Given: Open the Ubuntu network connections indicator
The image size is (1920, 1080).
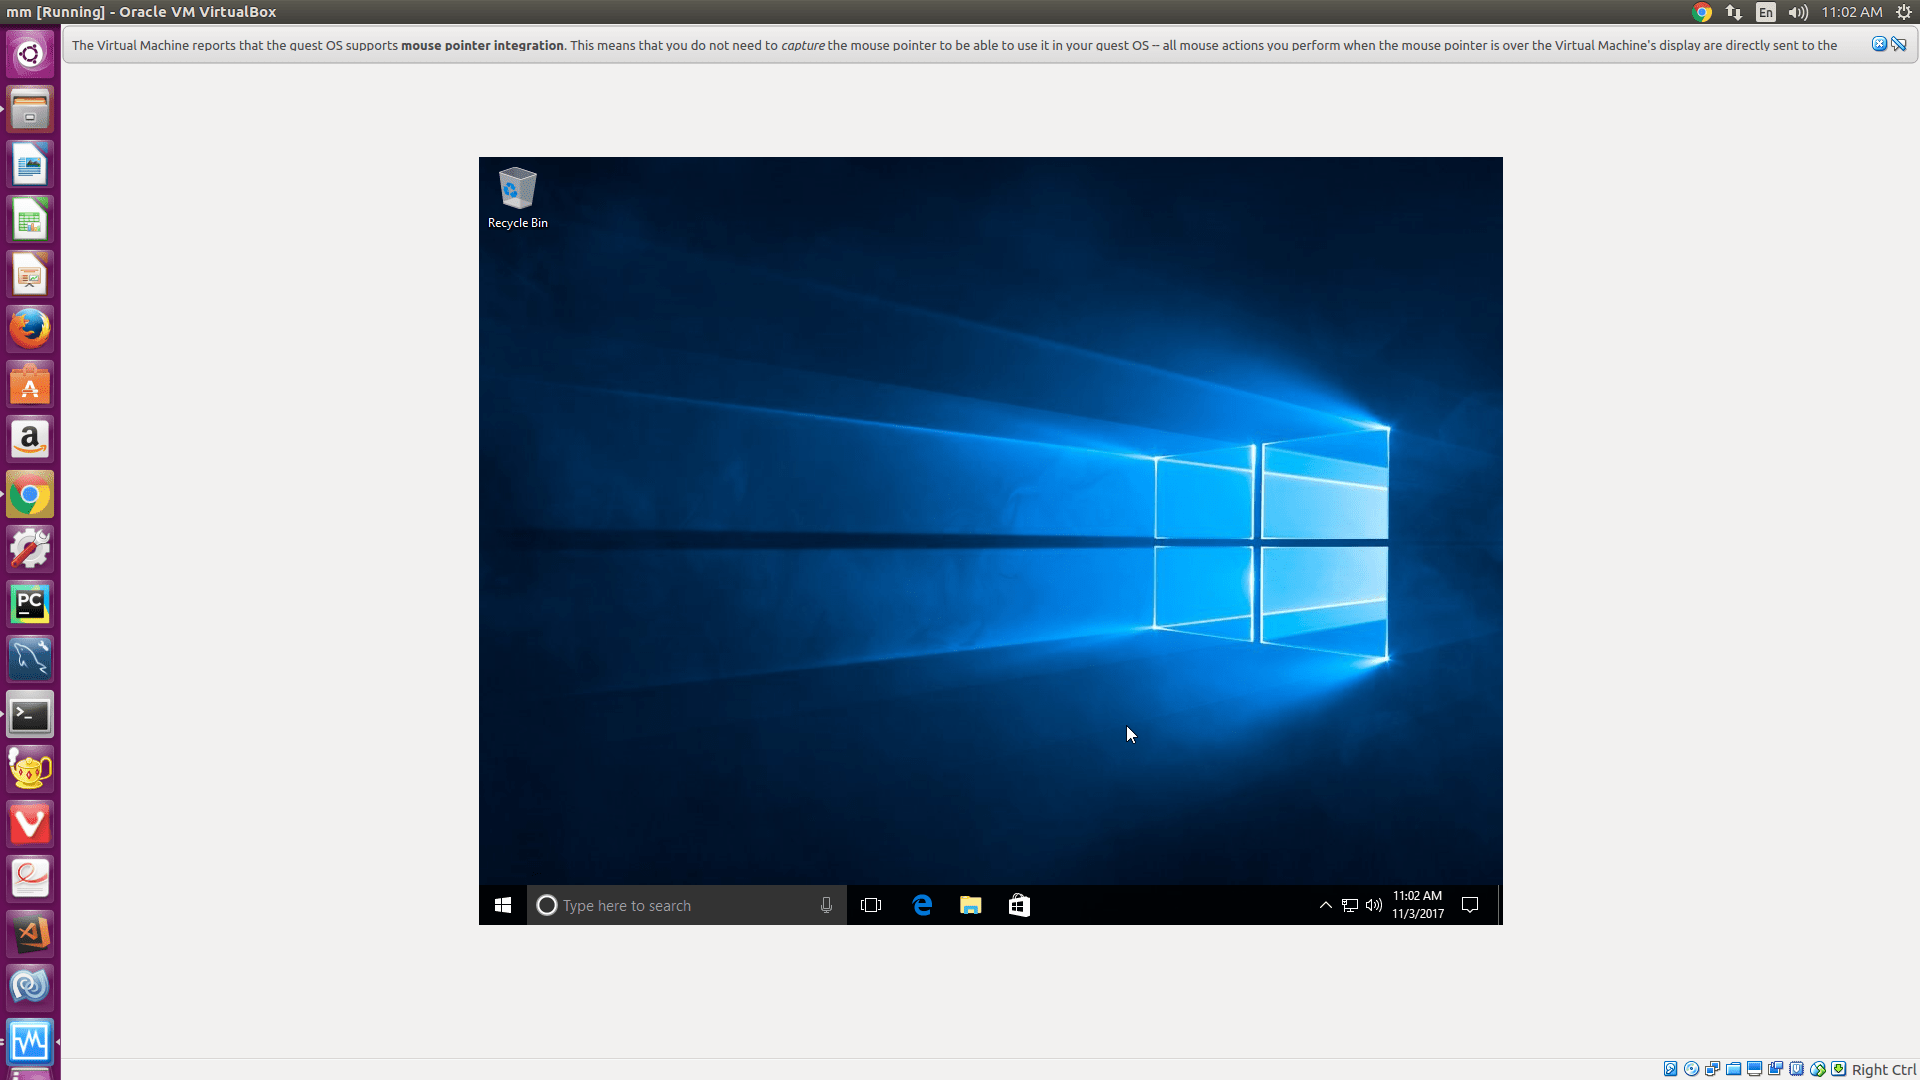Looking at the screenshot, I should (1735, 12).
